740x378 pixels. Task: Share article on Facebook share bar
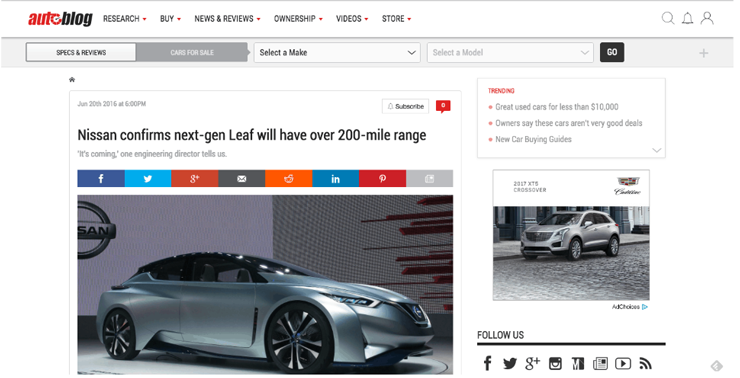pyautogui.click(x=101, y=179)
